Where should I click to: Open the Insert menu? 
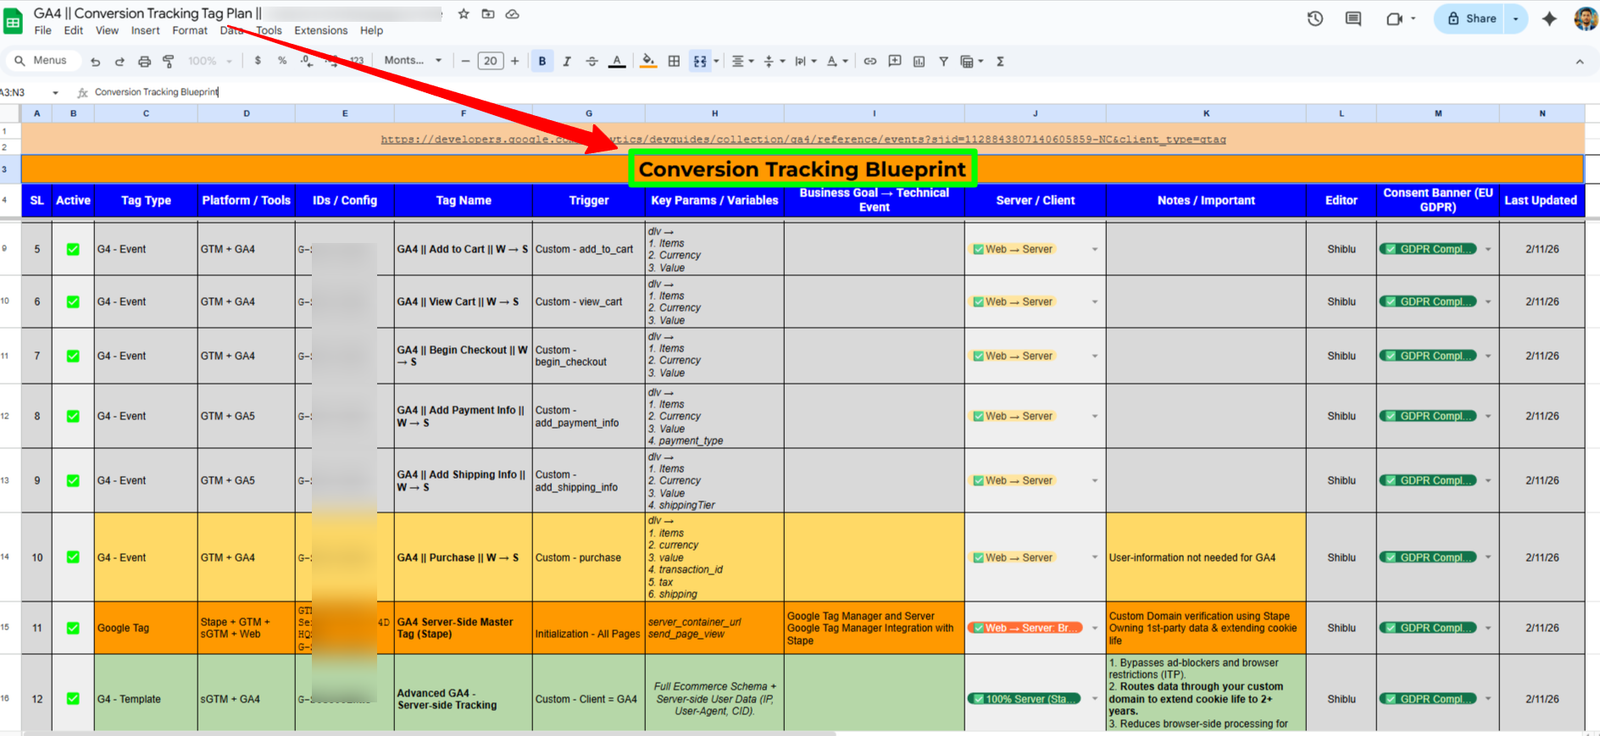(145, 31)
